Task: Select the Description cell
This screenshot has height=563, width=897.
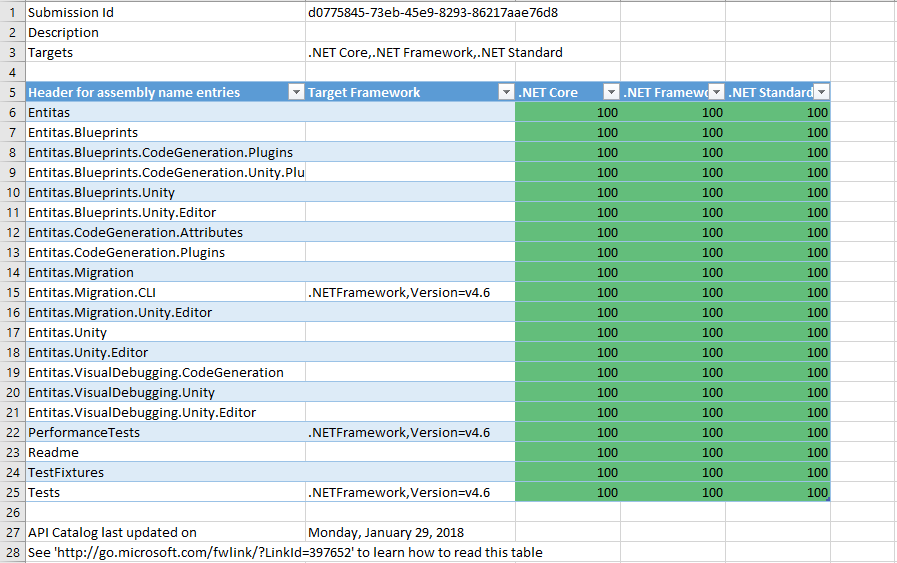Action: click(165, 33)
